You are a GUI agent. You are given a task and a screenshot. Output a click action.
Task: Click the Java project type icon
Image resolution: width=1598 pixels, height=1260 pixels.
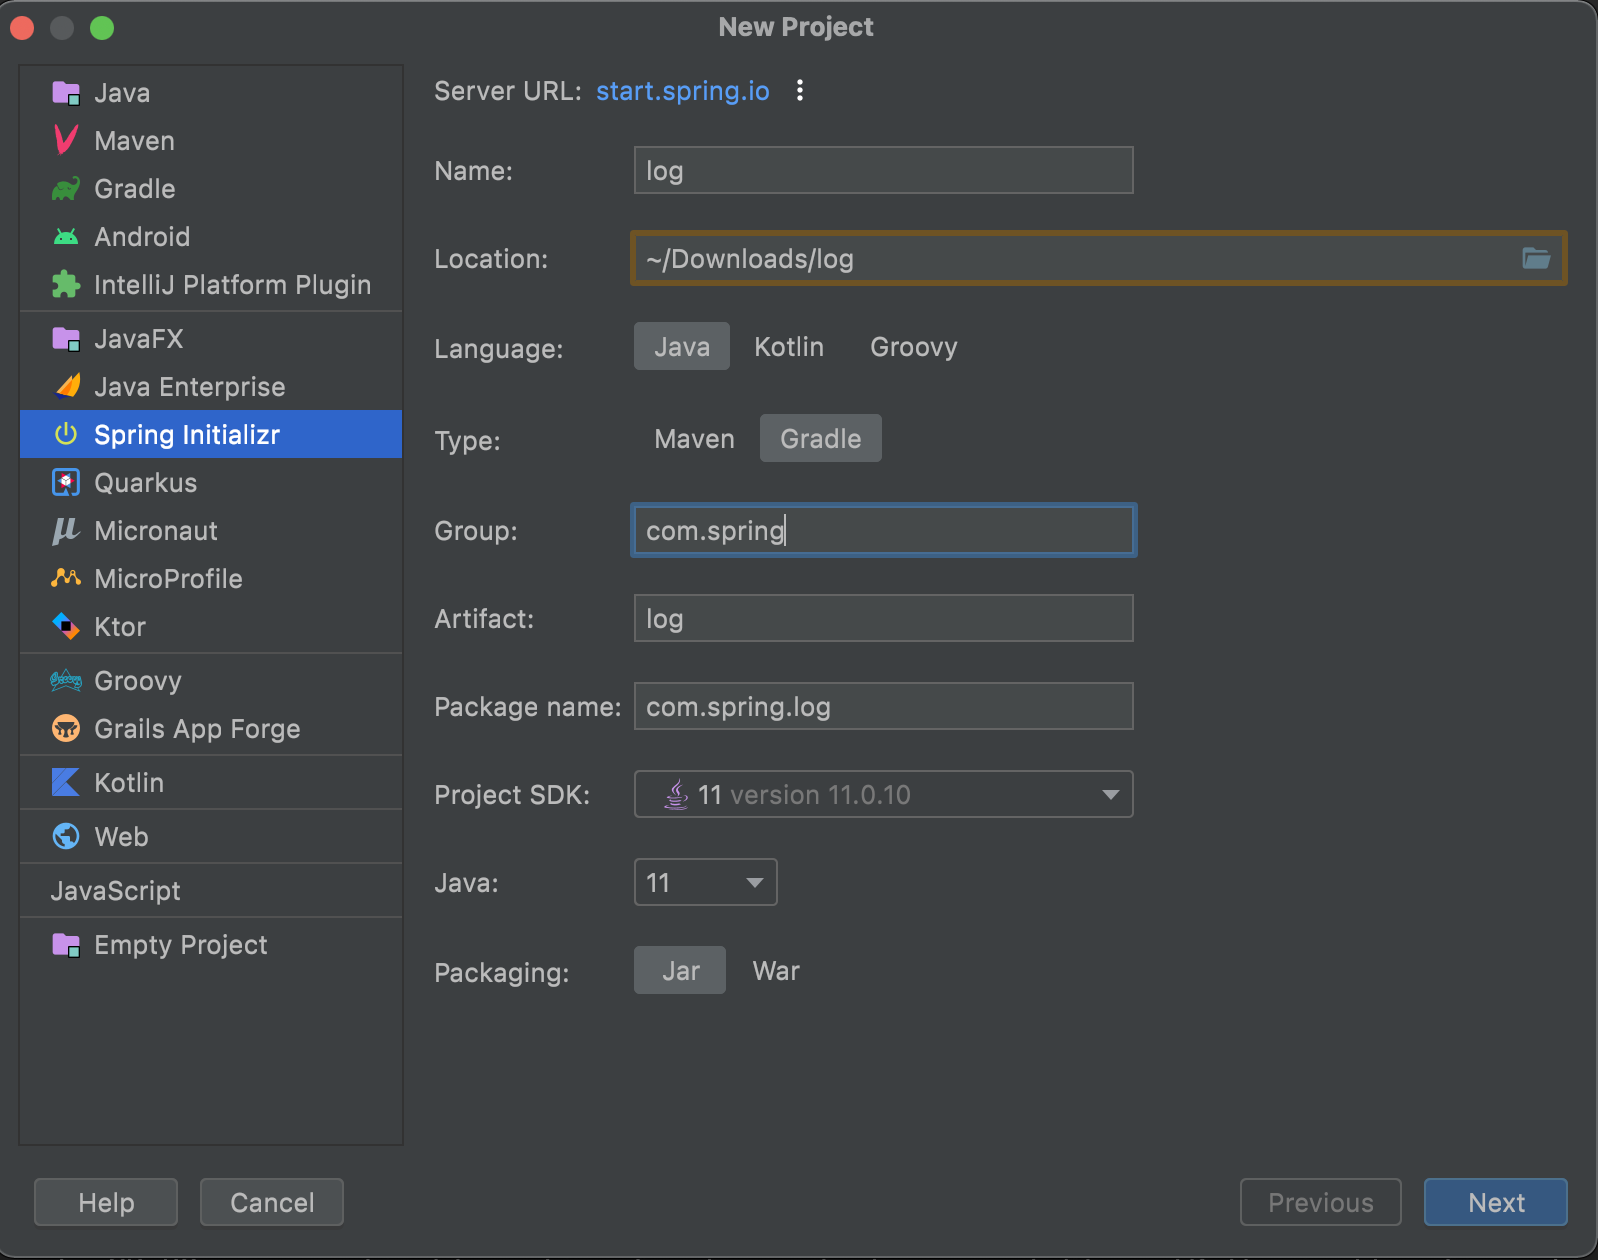click(x=66, y=93)
